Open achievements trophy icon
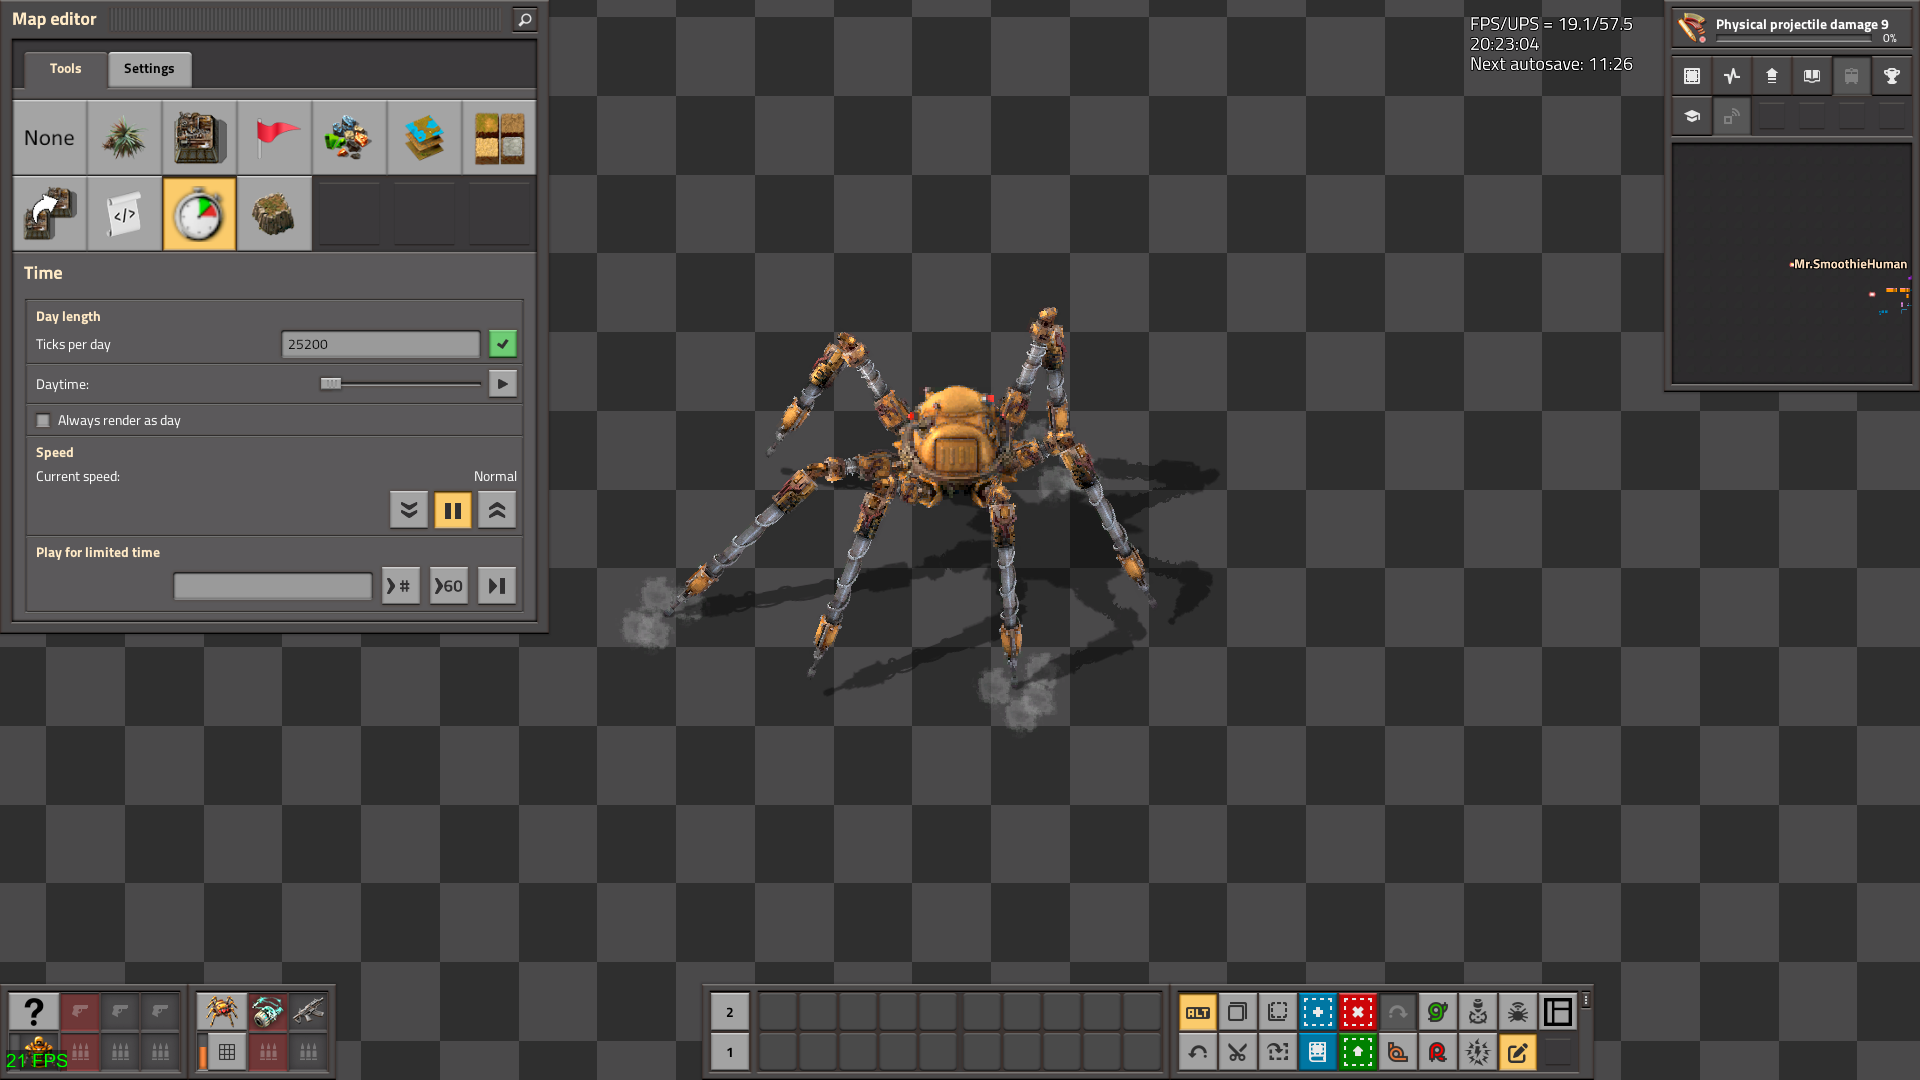 (x=1892, y=76)
